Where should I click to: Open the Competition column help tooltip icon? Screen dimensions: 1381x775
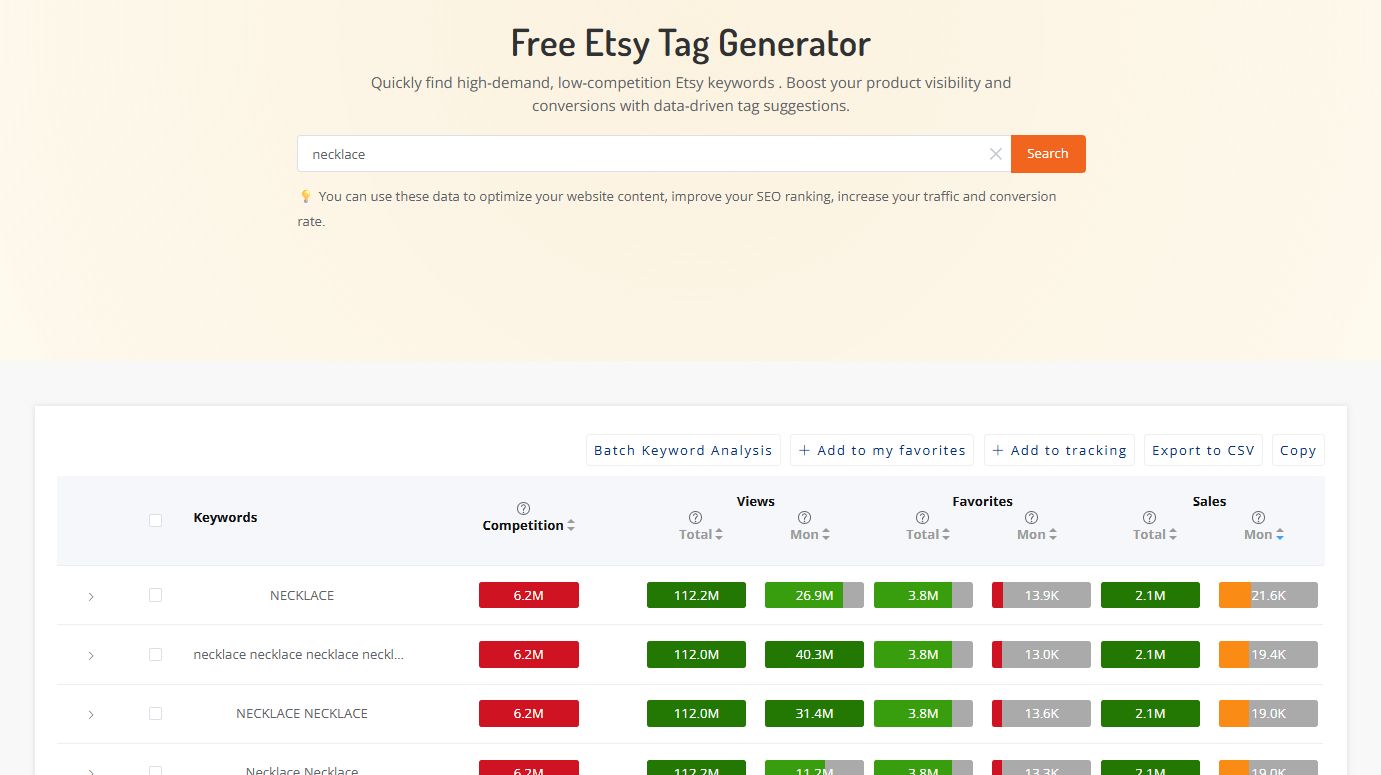523,507
